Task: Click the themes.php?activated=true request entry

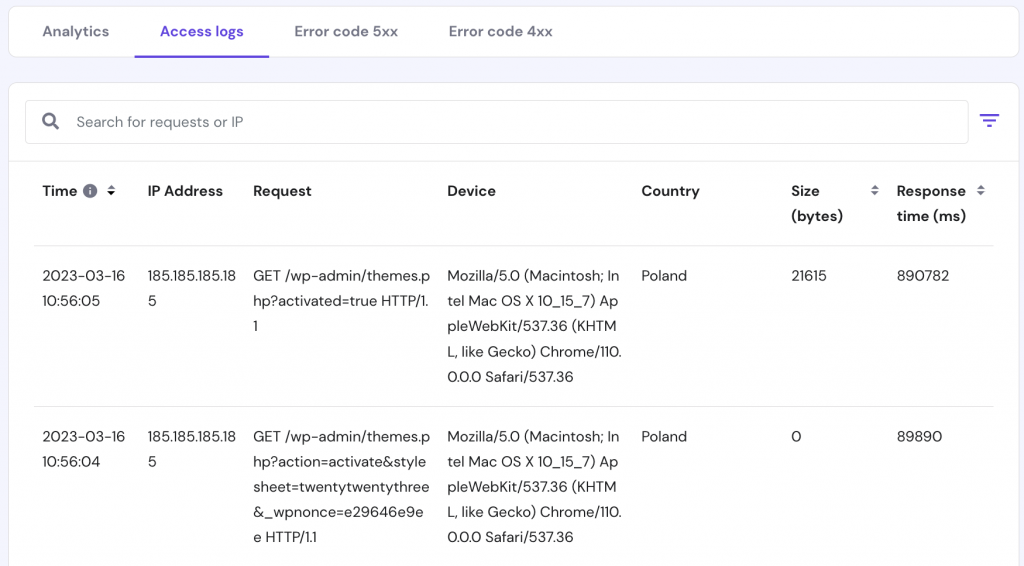Action: pyautogui.click(x=341, y=300)
